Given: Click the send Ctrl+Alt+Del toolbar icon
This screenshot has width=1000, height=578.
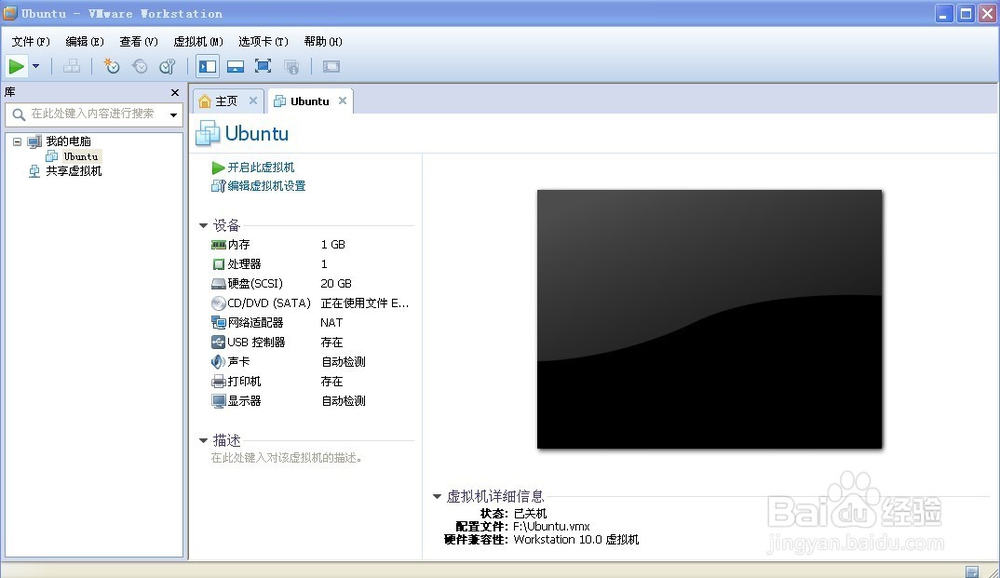Looking at the screenshot, I should point(71,66).
